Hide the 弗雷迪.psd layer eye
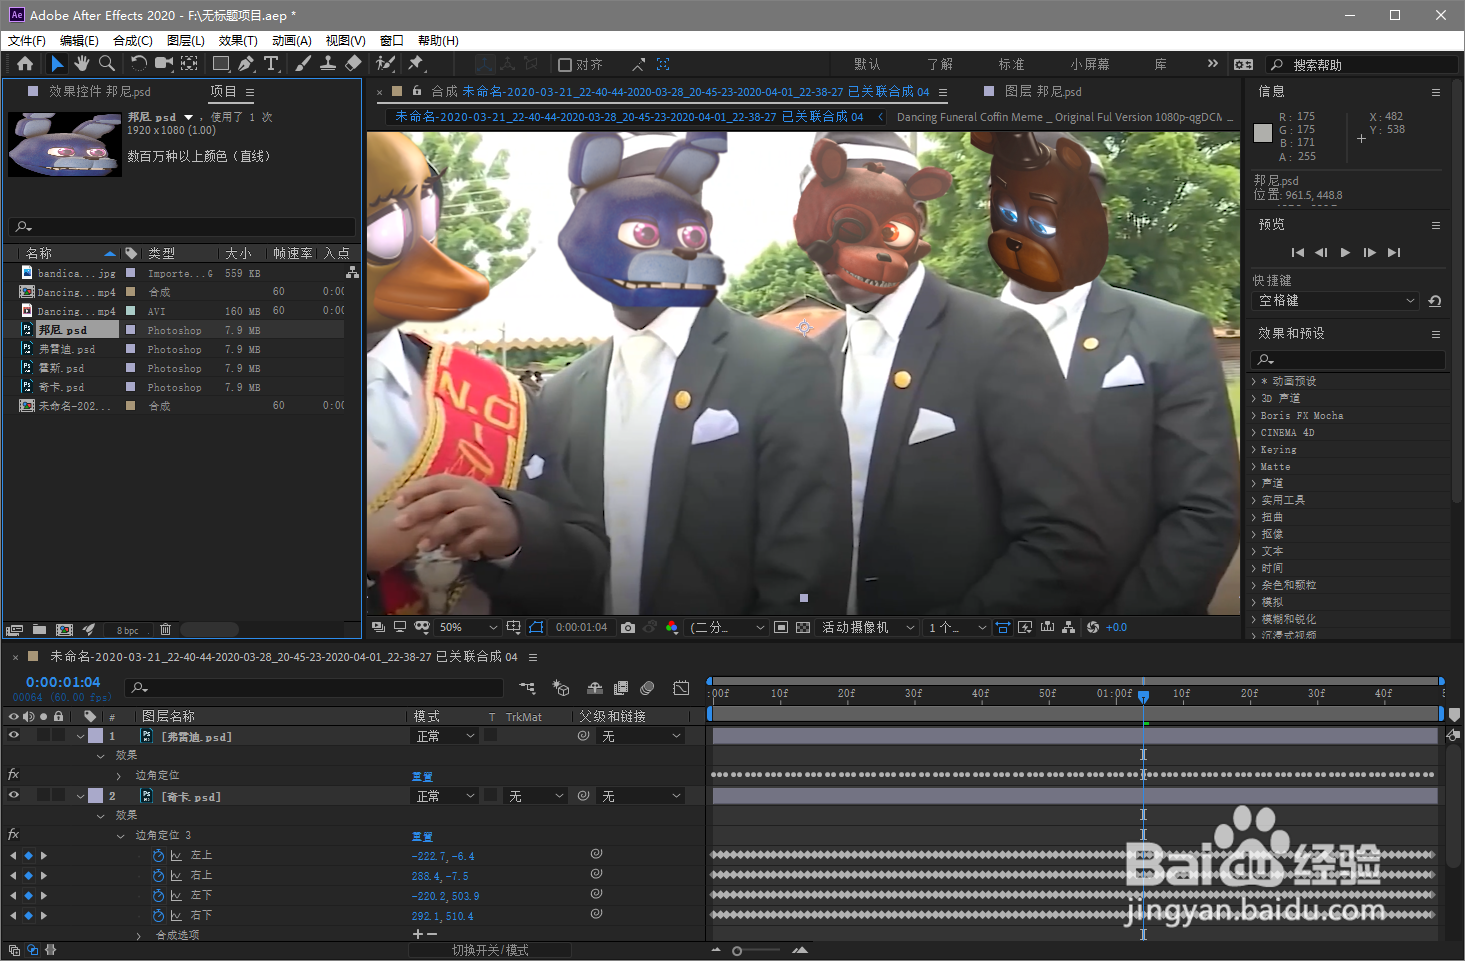 click(x=14, y=736)
